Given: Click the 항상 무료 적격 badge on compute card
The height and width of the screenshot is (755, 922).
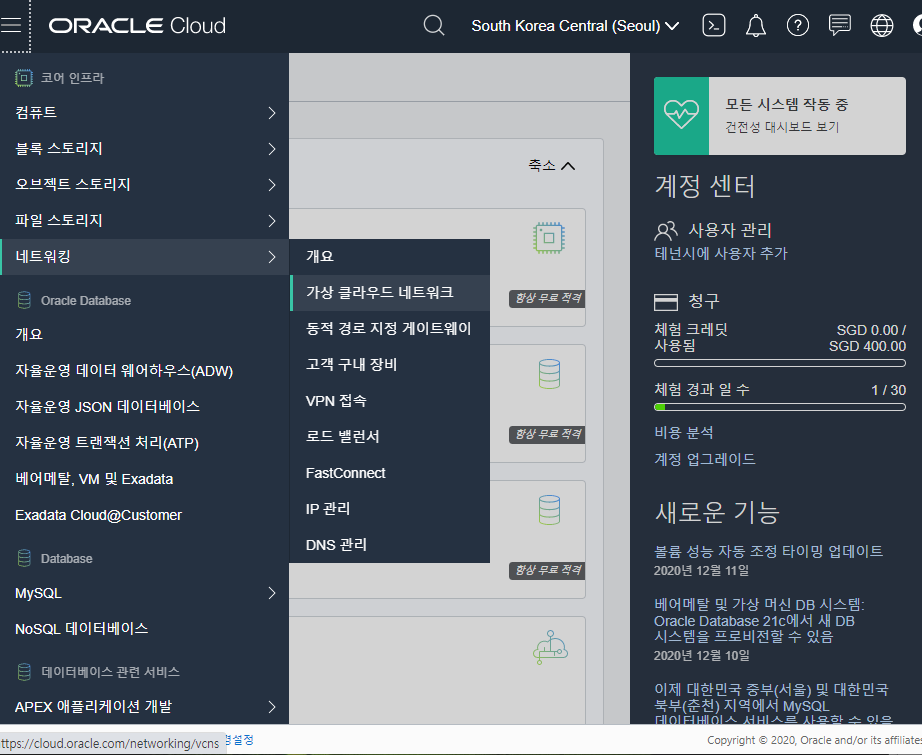Looking at the screenshot, I should click(547, 298).
